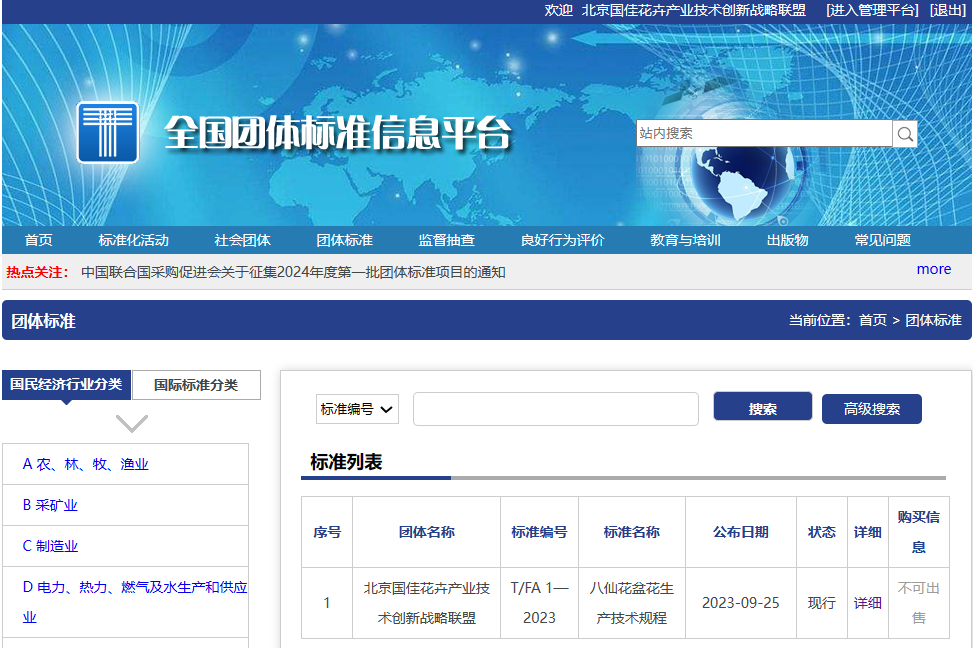Click the more link for hot topics
This screenshot has width=973, height=648.
click(x=934, y=269)
